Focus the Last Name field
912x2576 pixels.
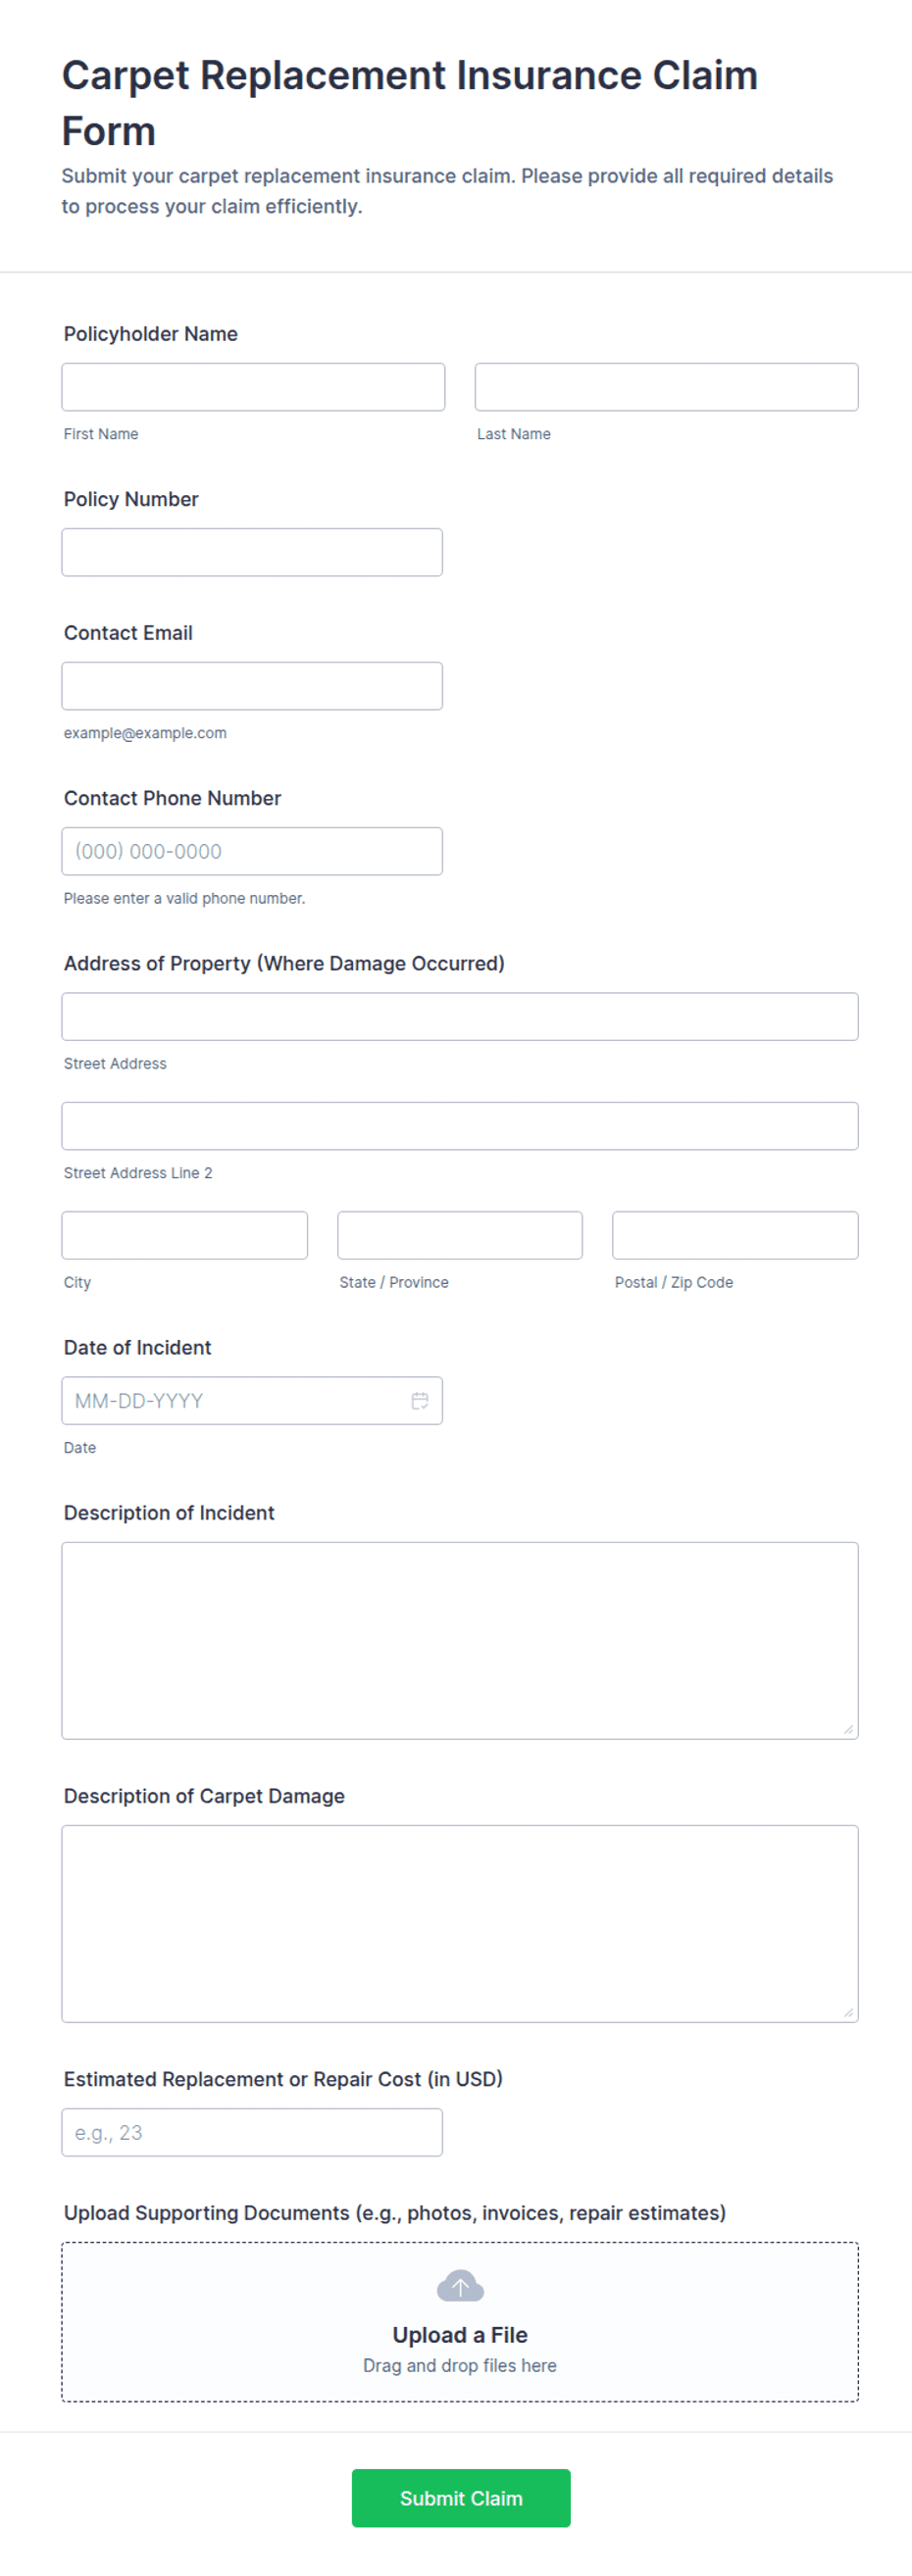(666, 387)
